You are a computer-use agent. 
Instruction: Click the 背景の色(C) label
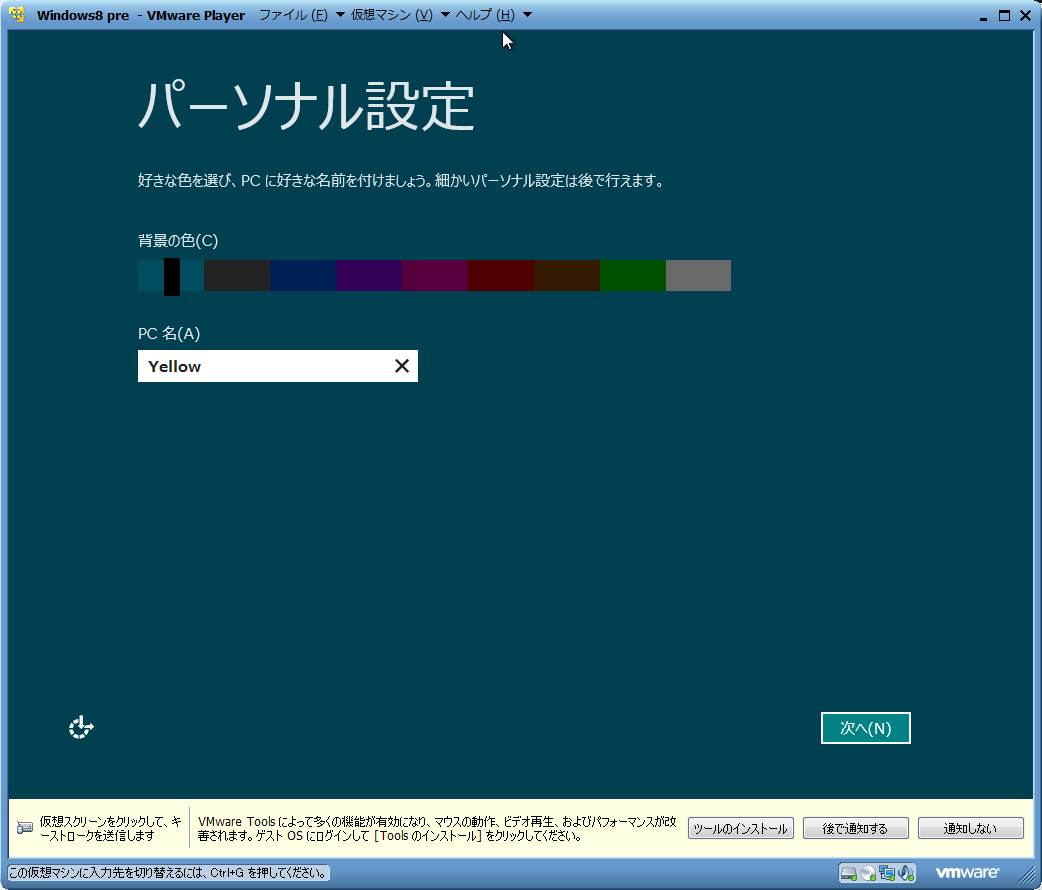178,241
